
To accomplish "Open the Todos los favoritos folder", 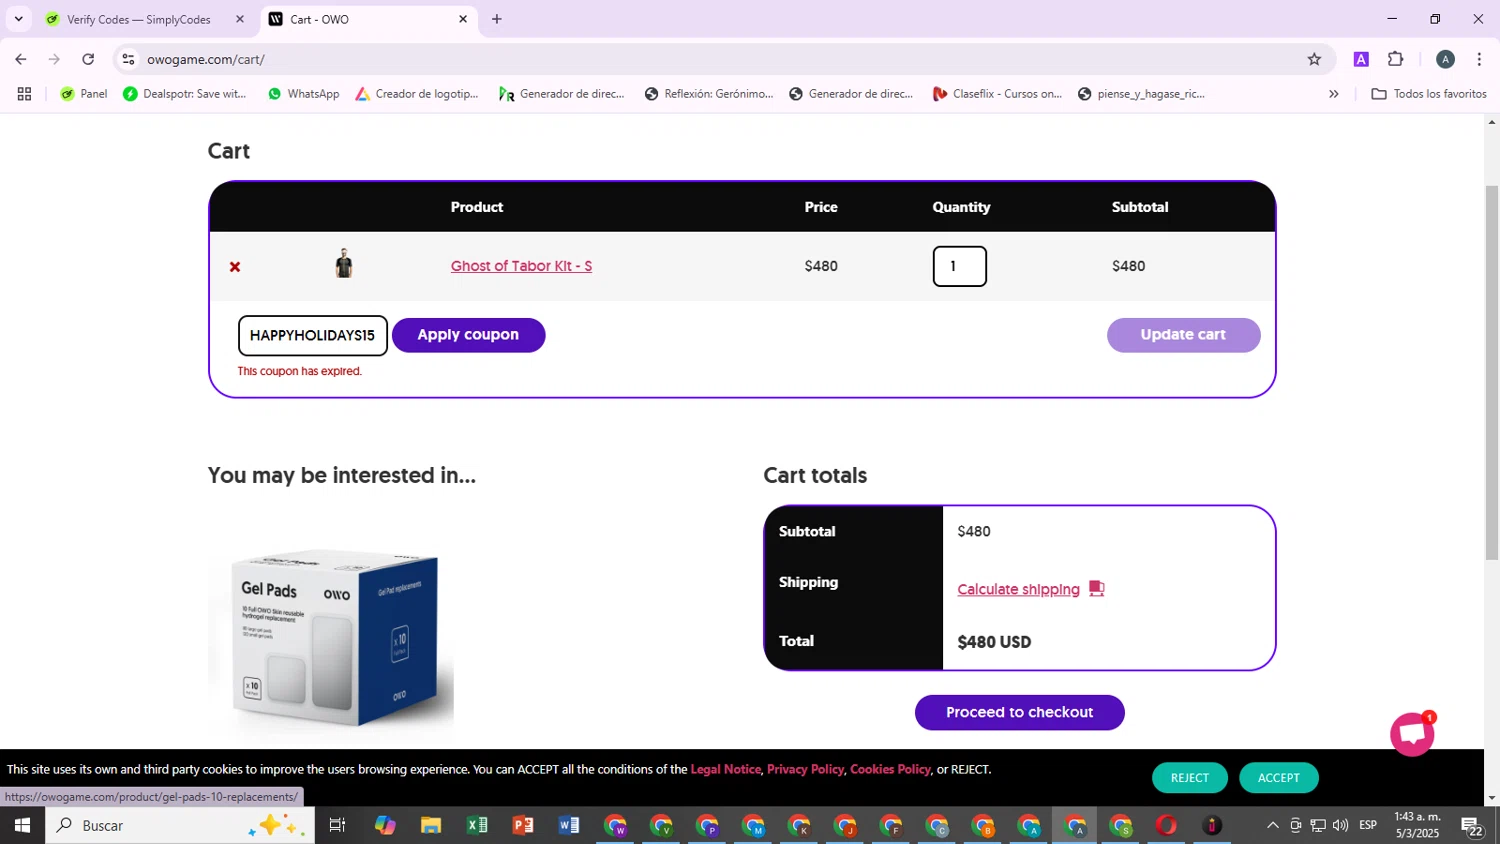I will 1429,94.
